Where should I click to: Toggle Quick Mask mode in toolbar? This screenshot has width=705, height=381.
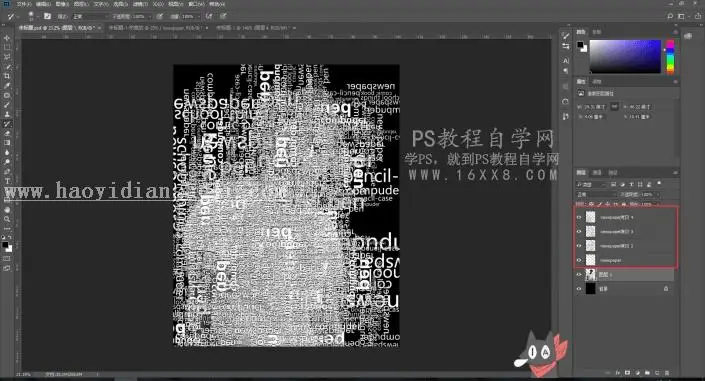(7, 259)
